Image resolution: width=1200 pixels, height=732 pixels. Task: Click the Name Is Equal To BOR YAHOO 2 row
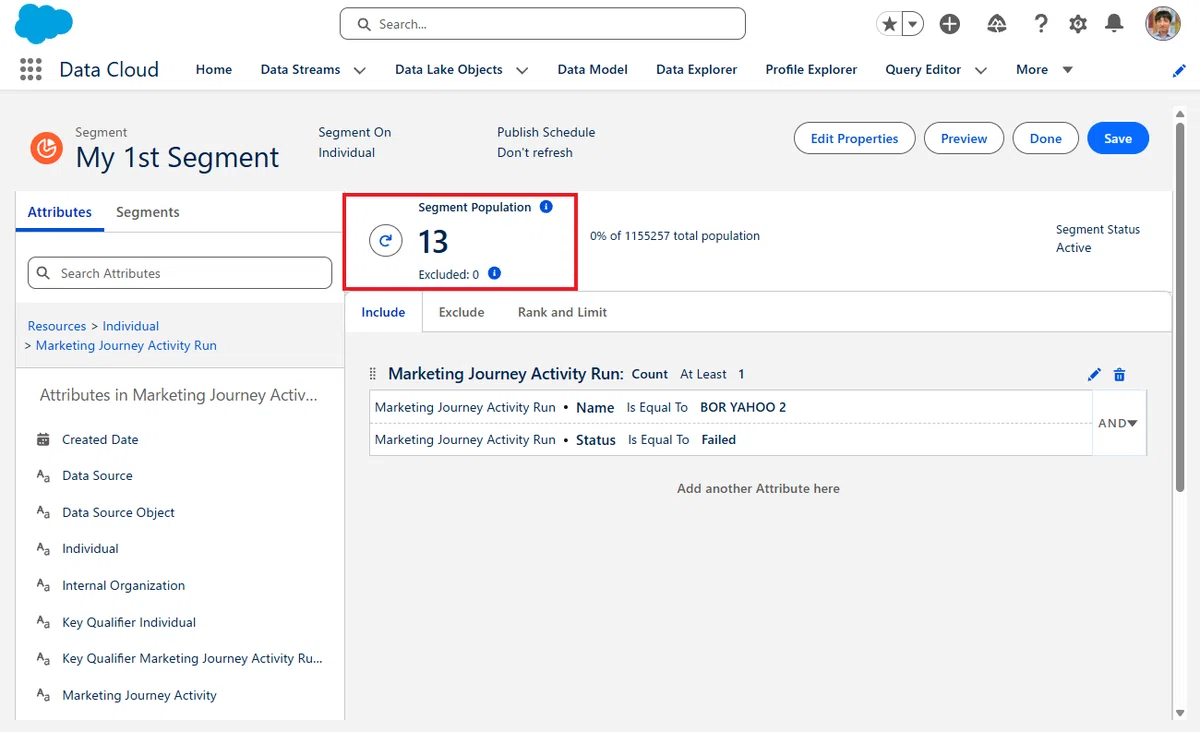[x=731, y=407]
